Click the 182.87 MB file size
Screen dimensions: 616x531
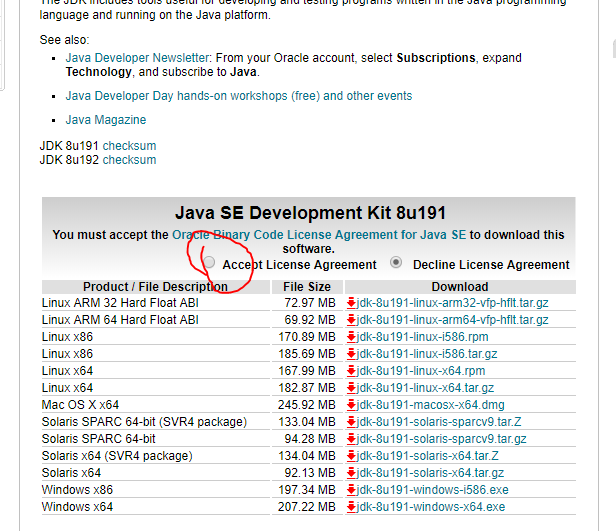[x=307, y=388]
